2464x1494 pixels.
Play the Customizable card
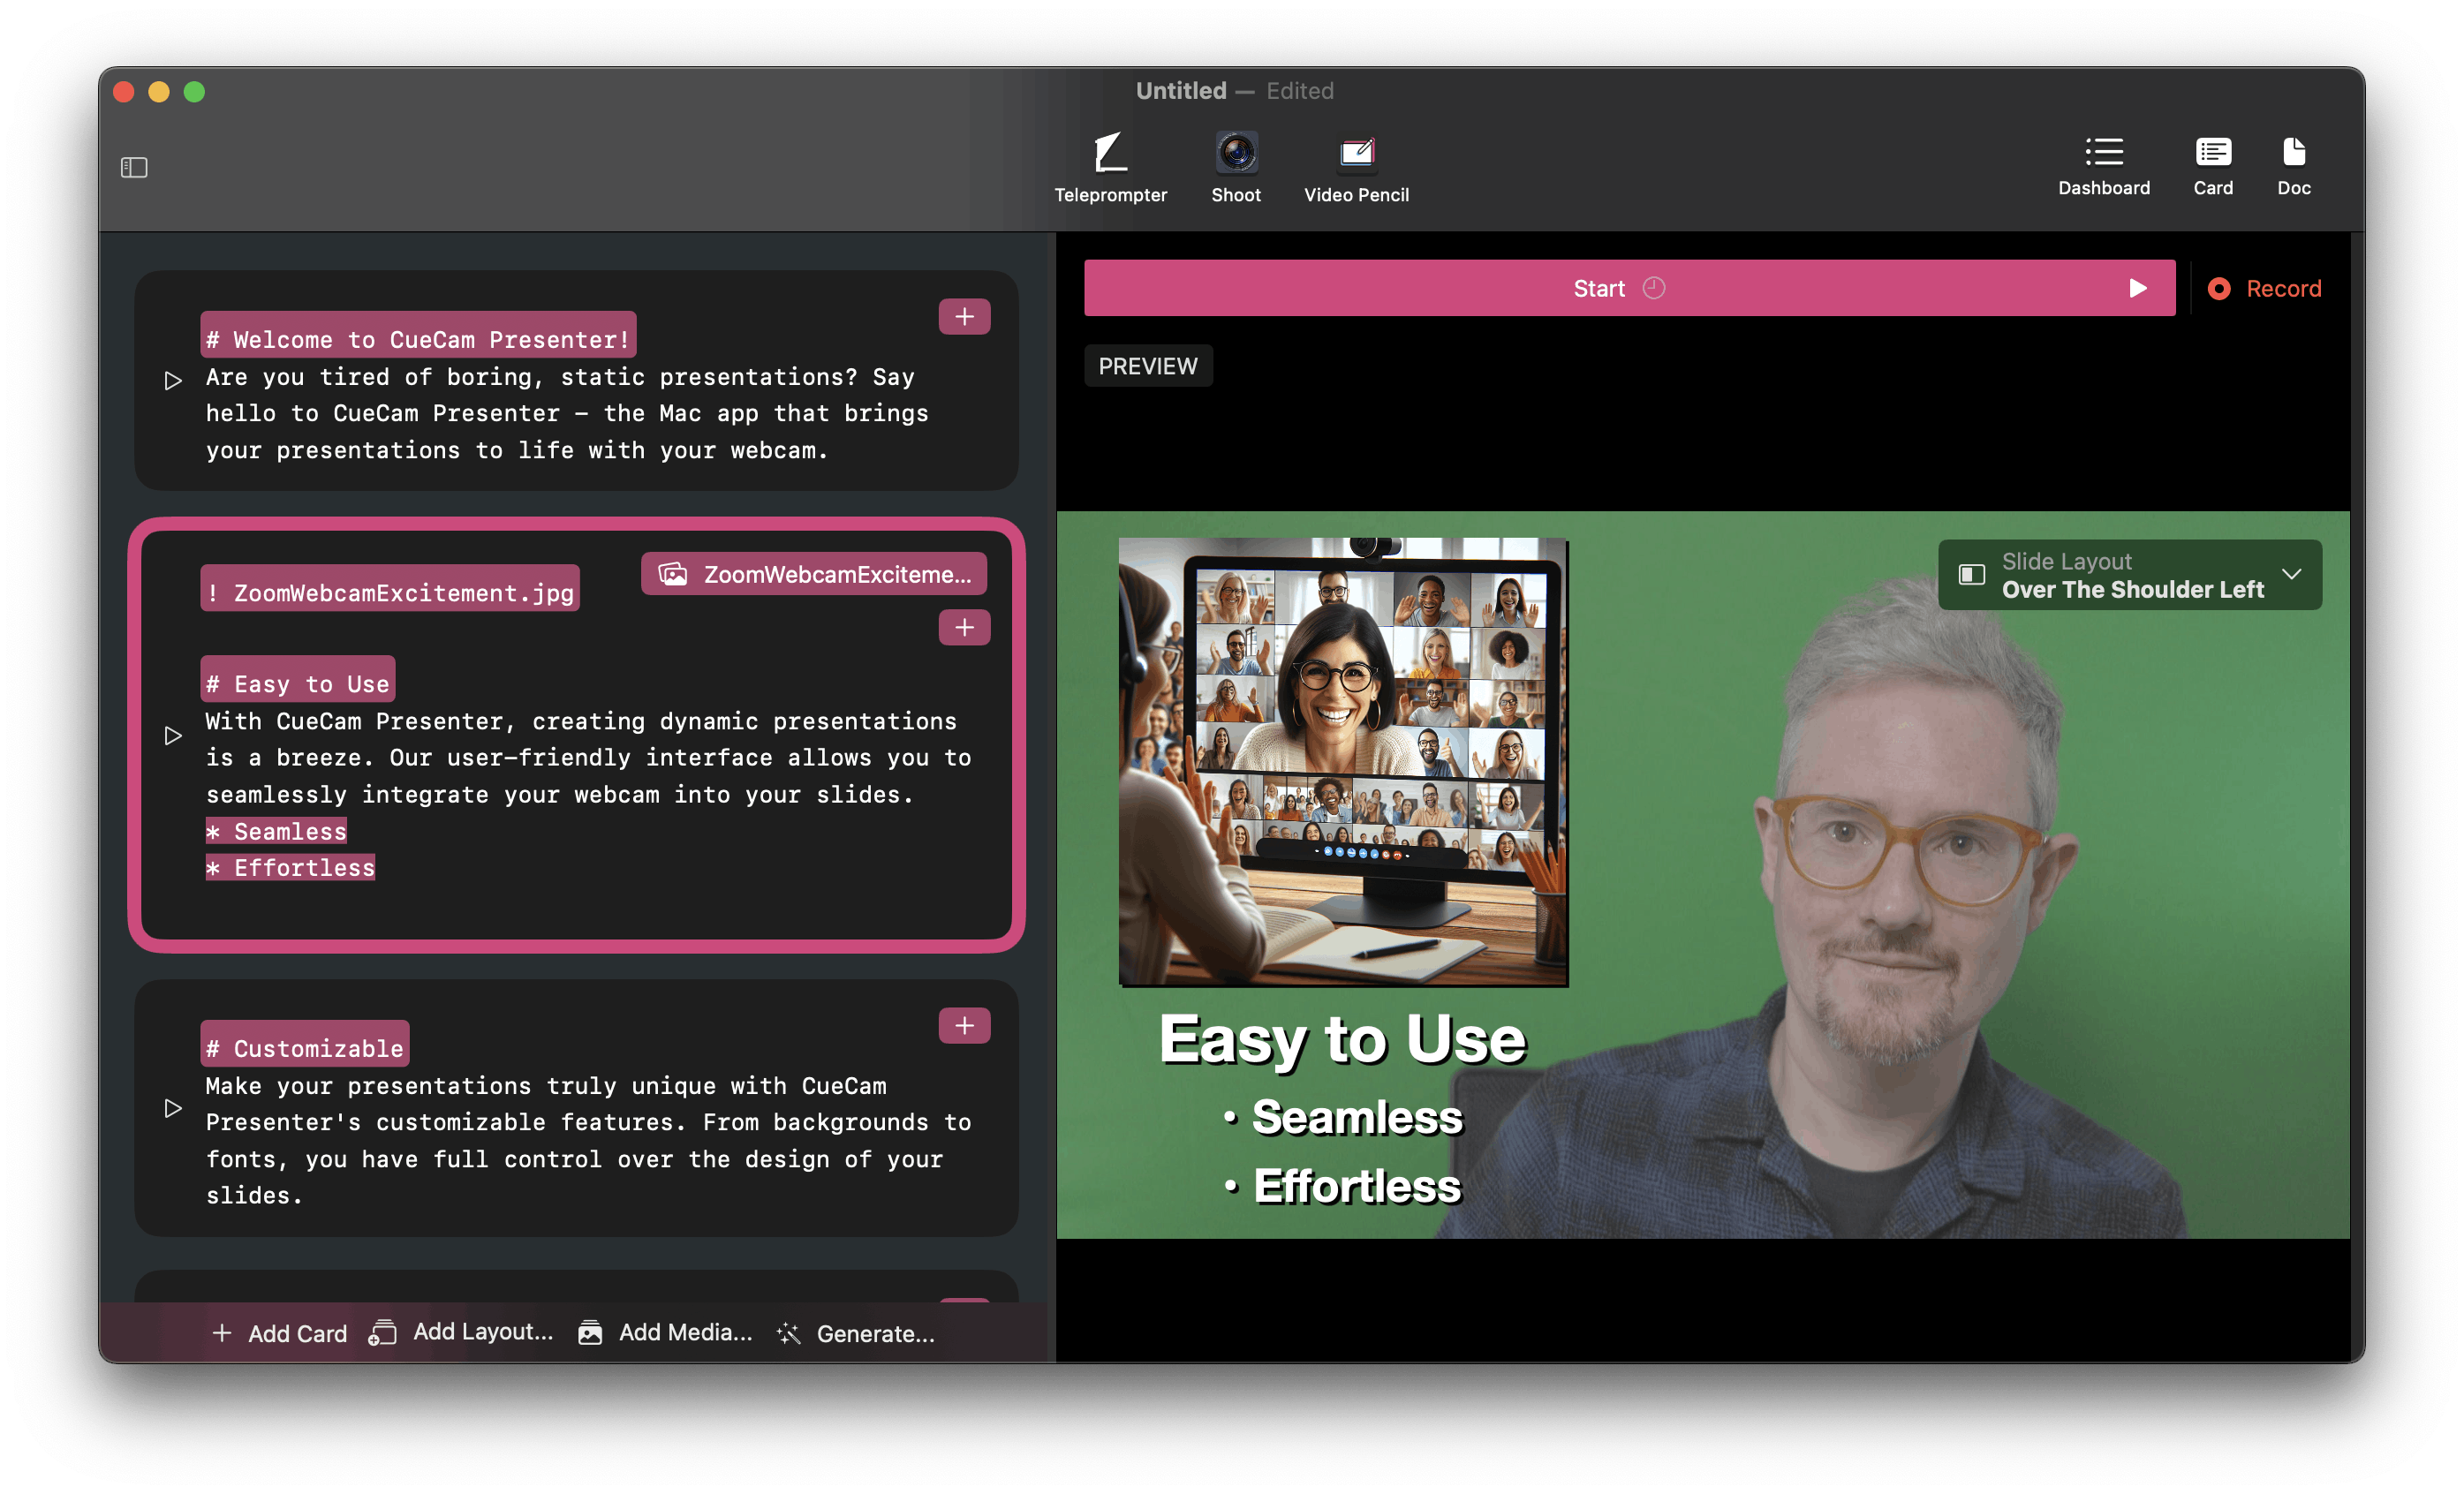[173, 1109]
